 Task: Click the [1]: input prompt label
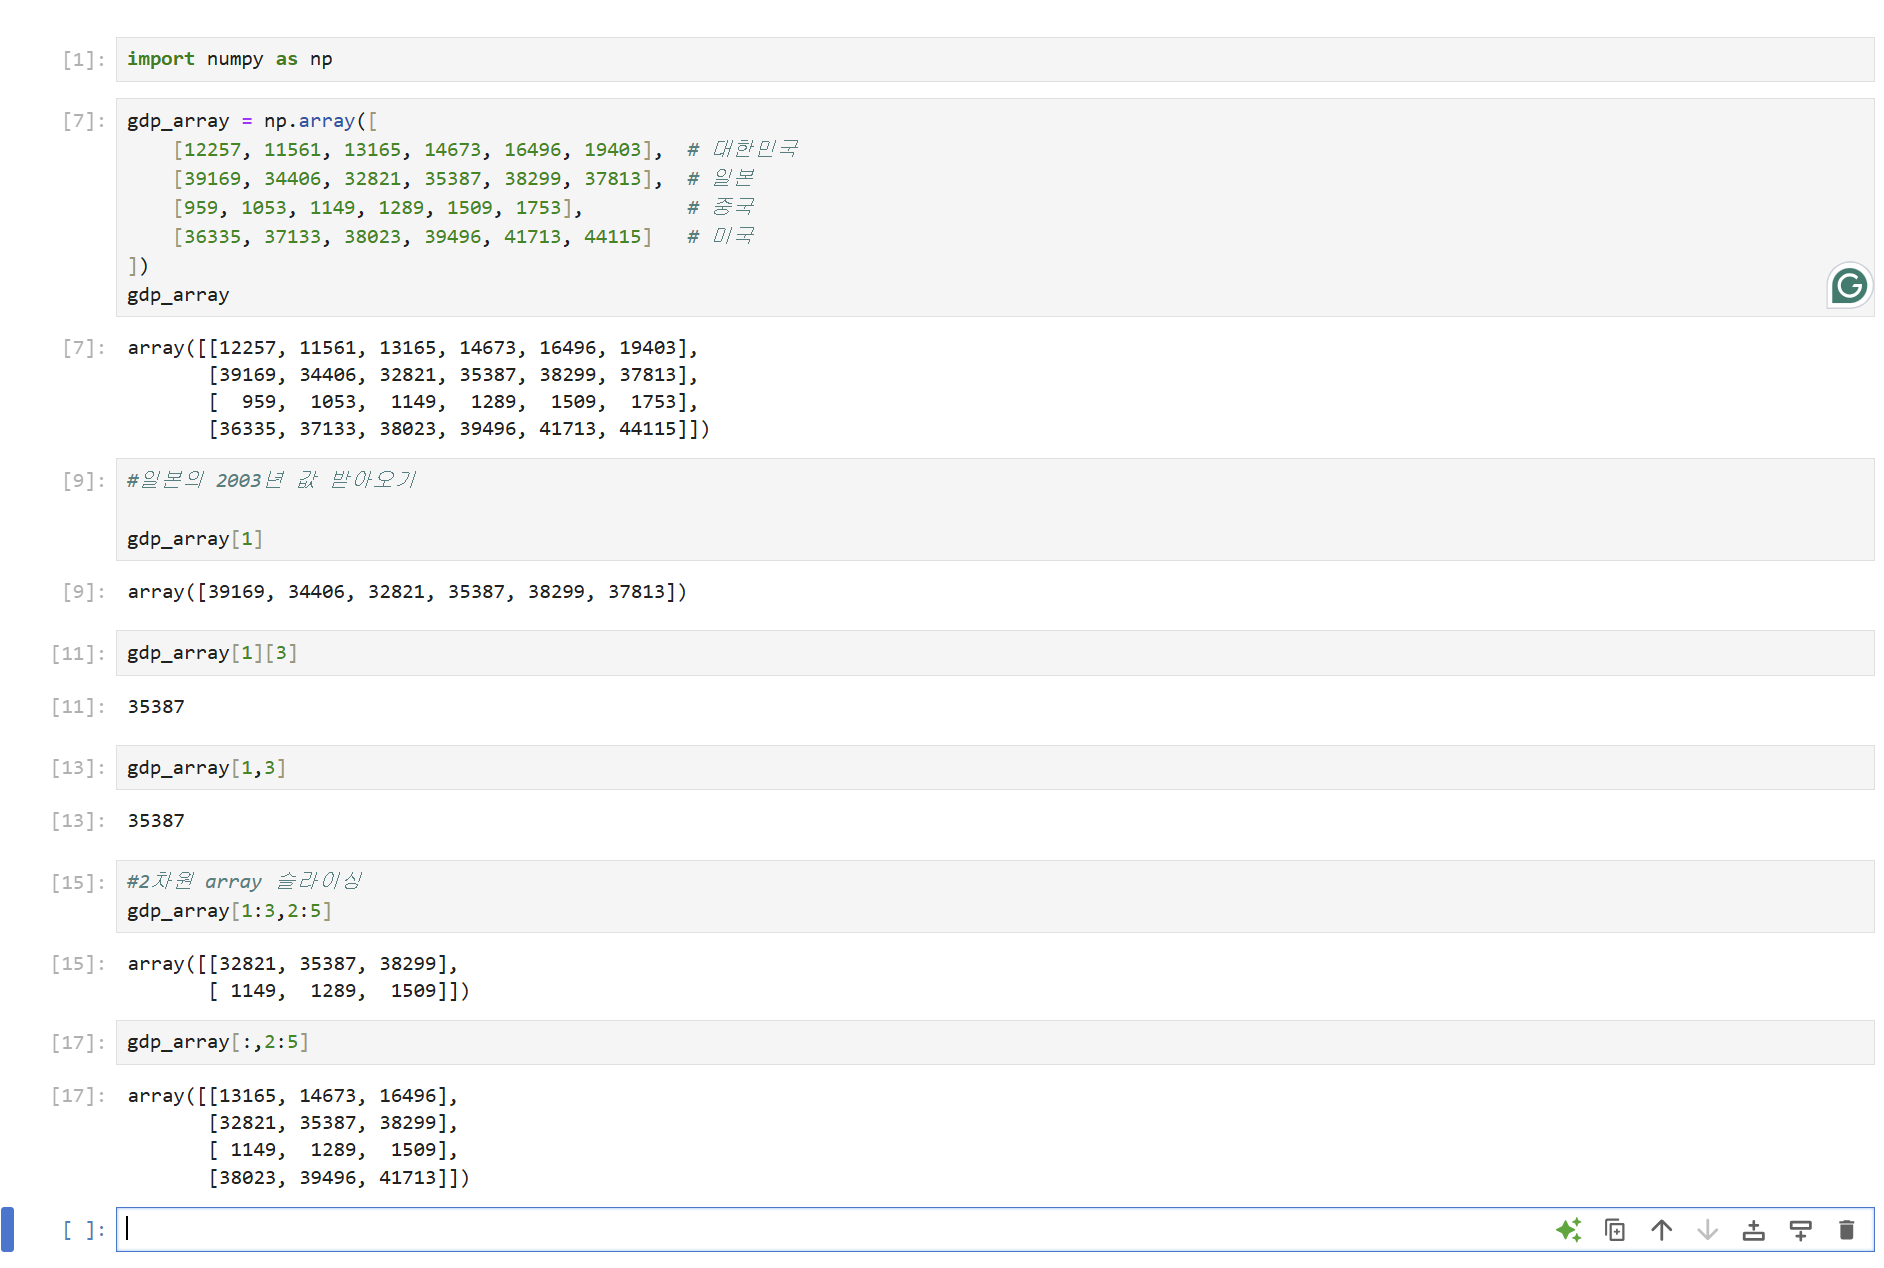[x=84, y=60]
